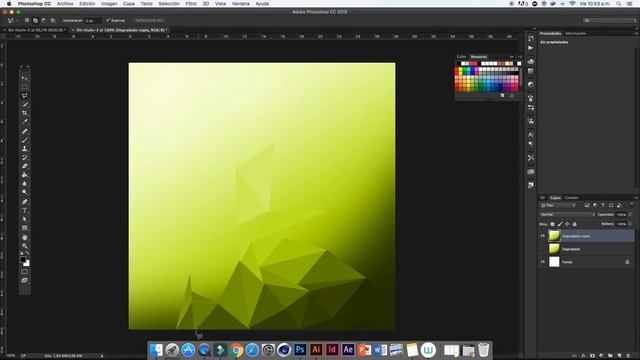Click Add to selection option icon
Screen dimensions: 640x360
(36, 20)
